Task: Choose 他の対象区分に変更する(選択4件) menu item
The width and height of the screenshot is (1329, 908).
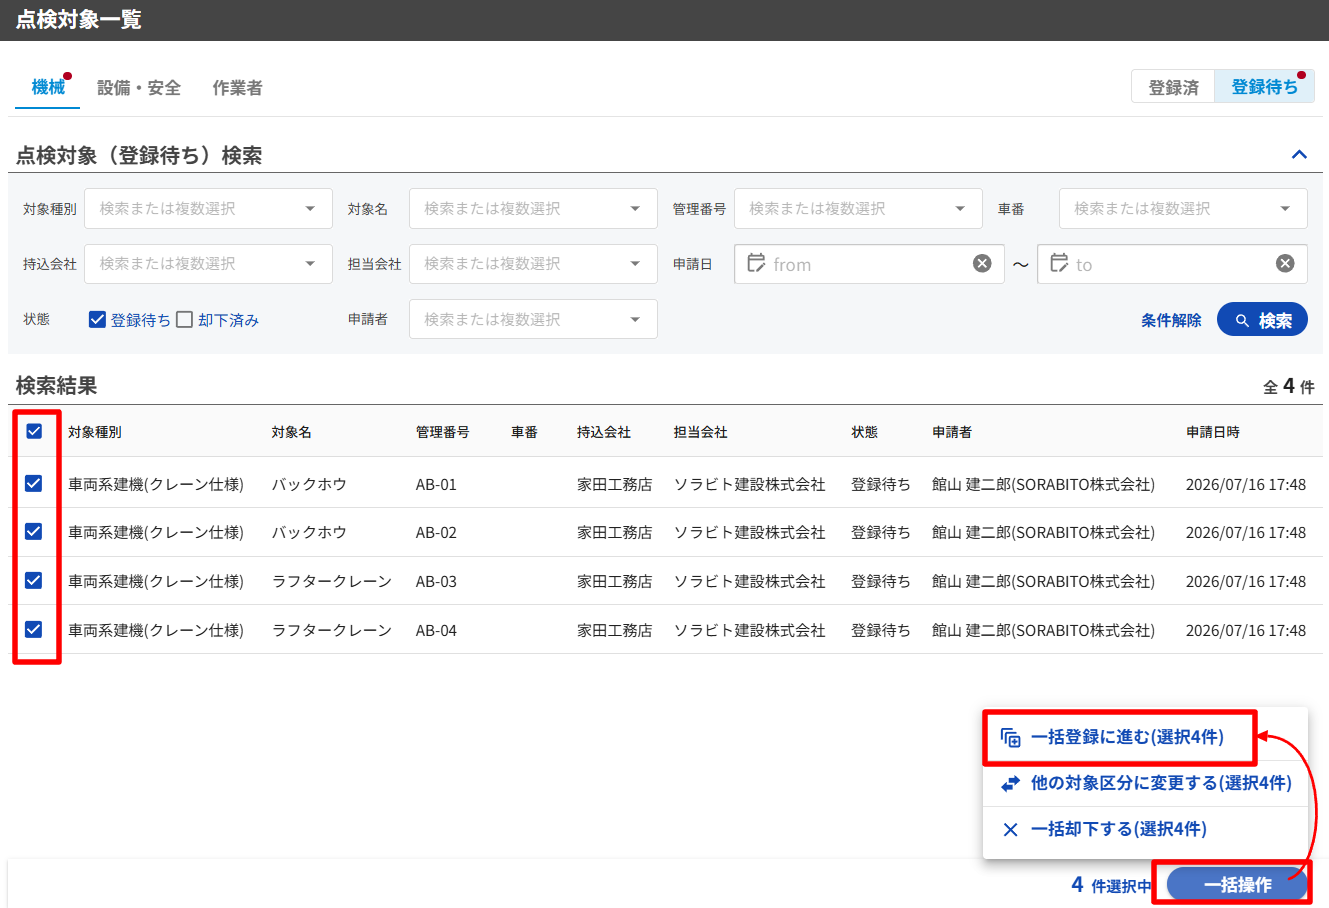Action: click(x=1145, y=784)
